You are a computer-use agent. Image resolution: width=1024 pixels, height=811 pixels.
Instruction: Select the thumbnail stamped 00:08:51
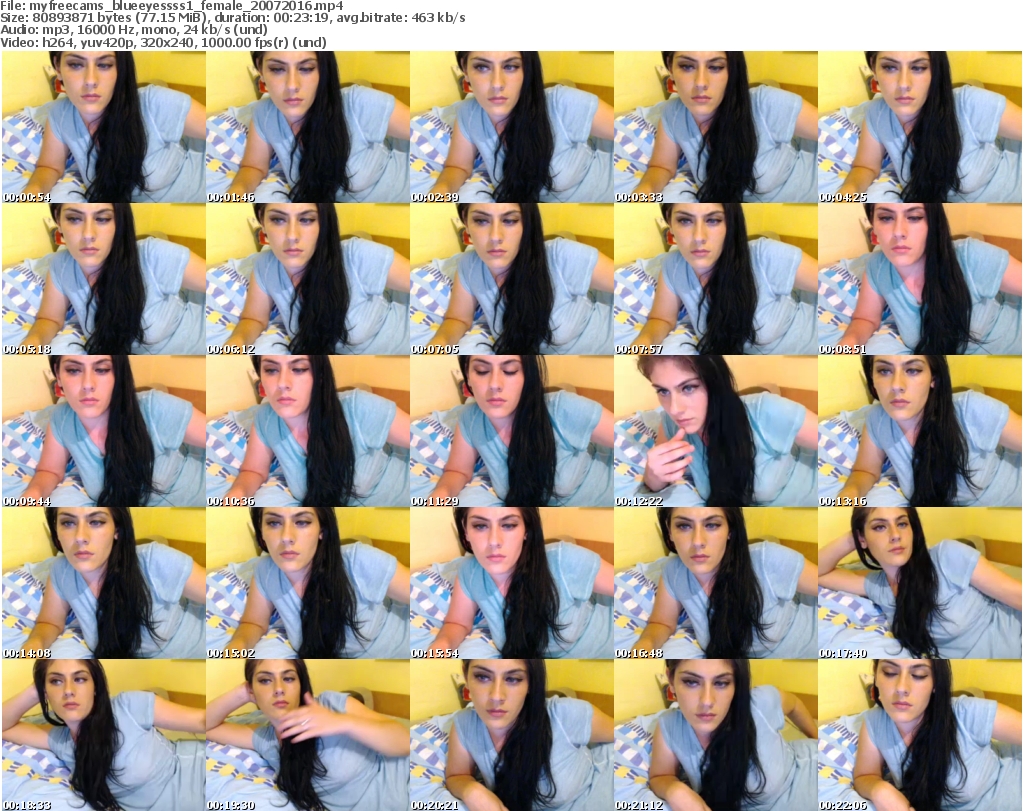coord(920,279)
